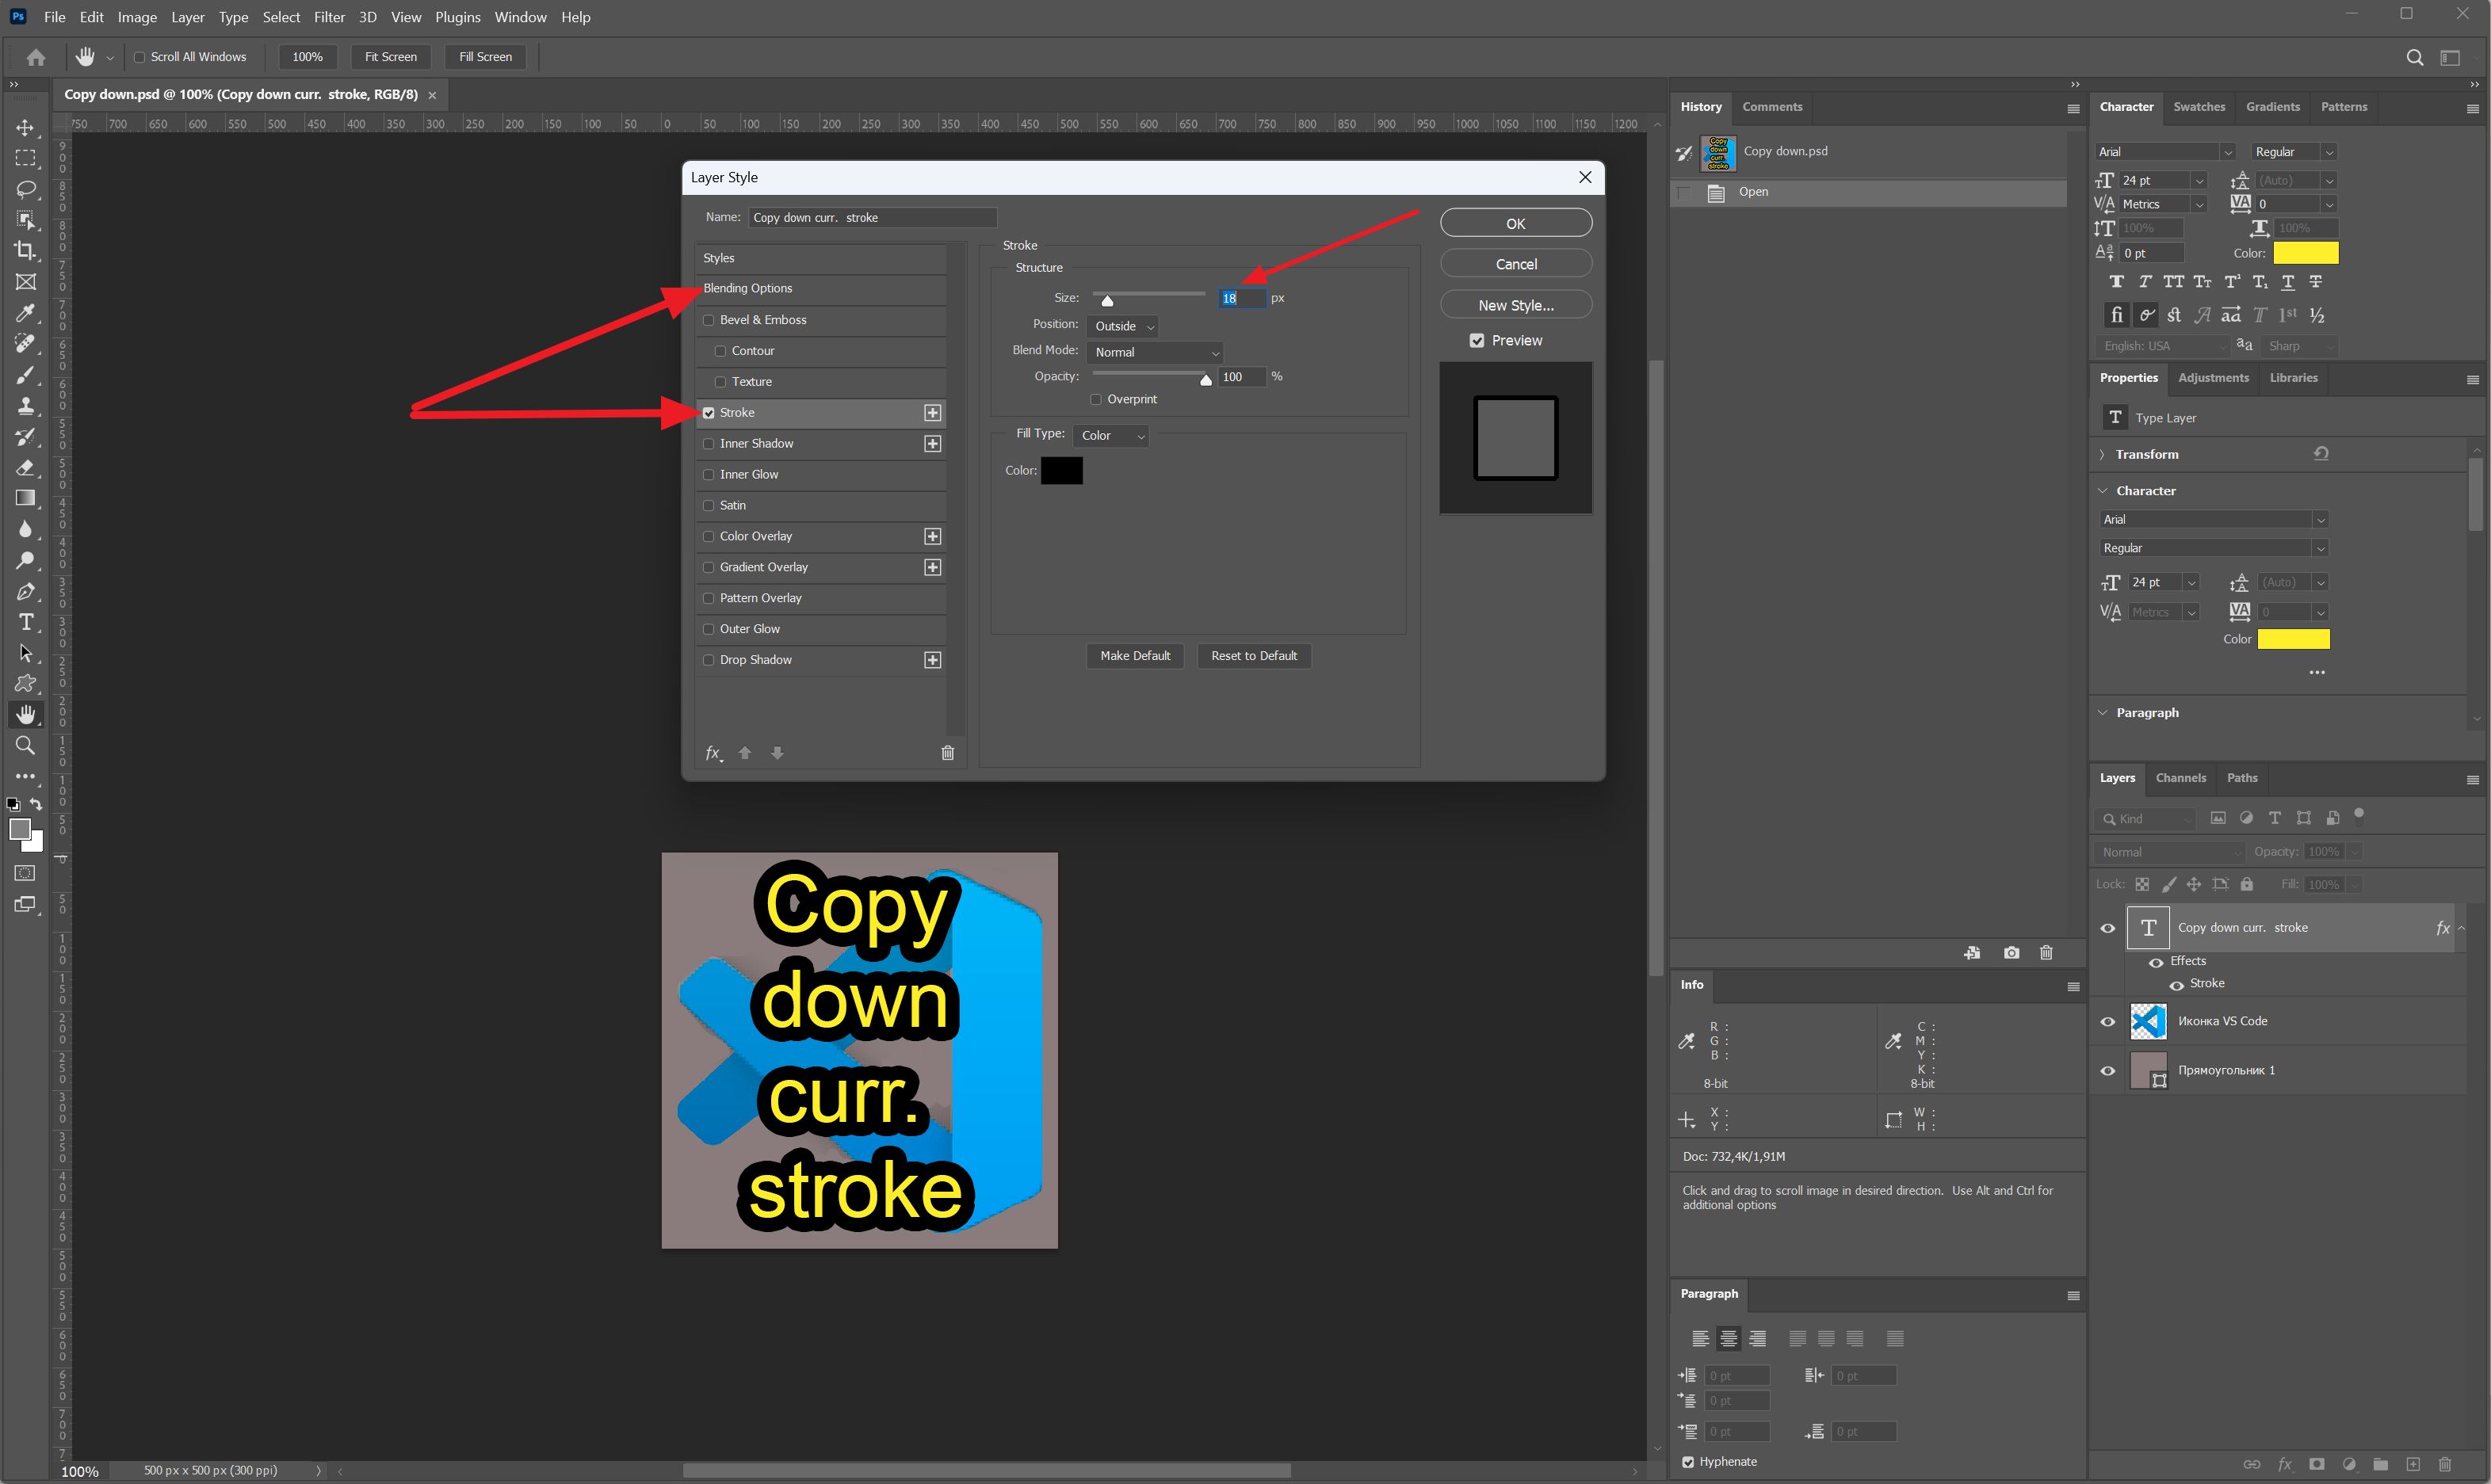2491x1484 pixels.
Task: Click the layer style Name input field
Action: [x=872, y=217]
